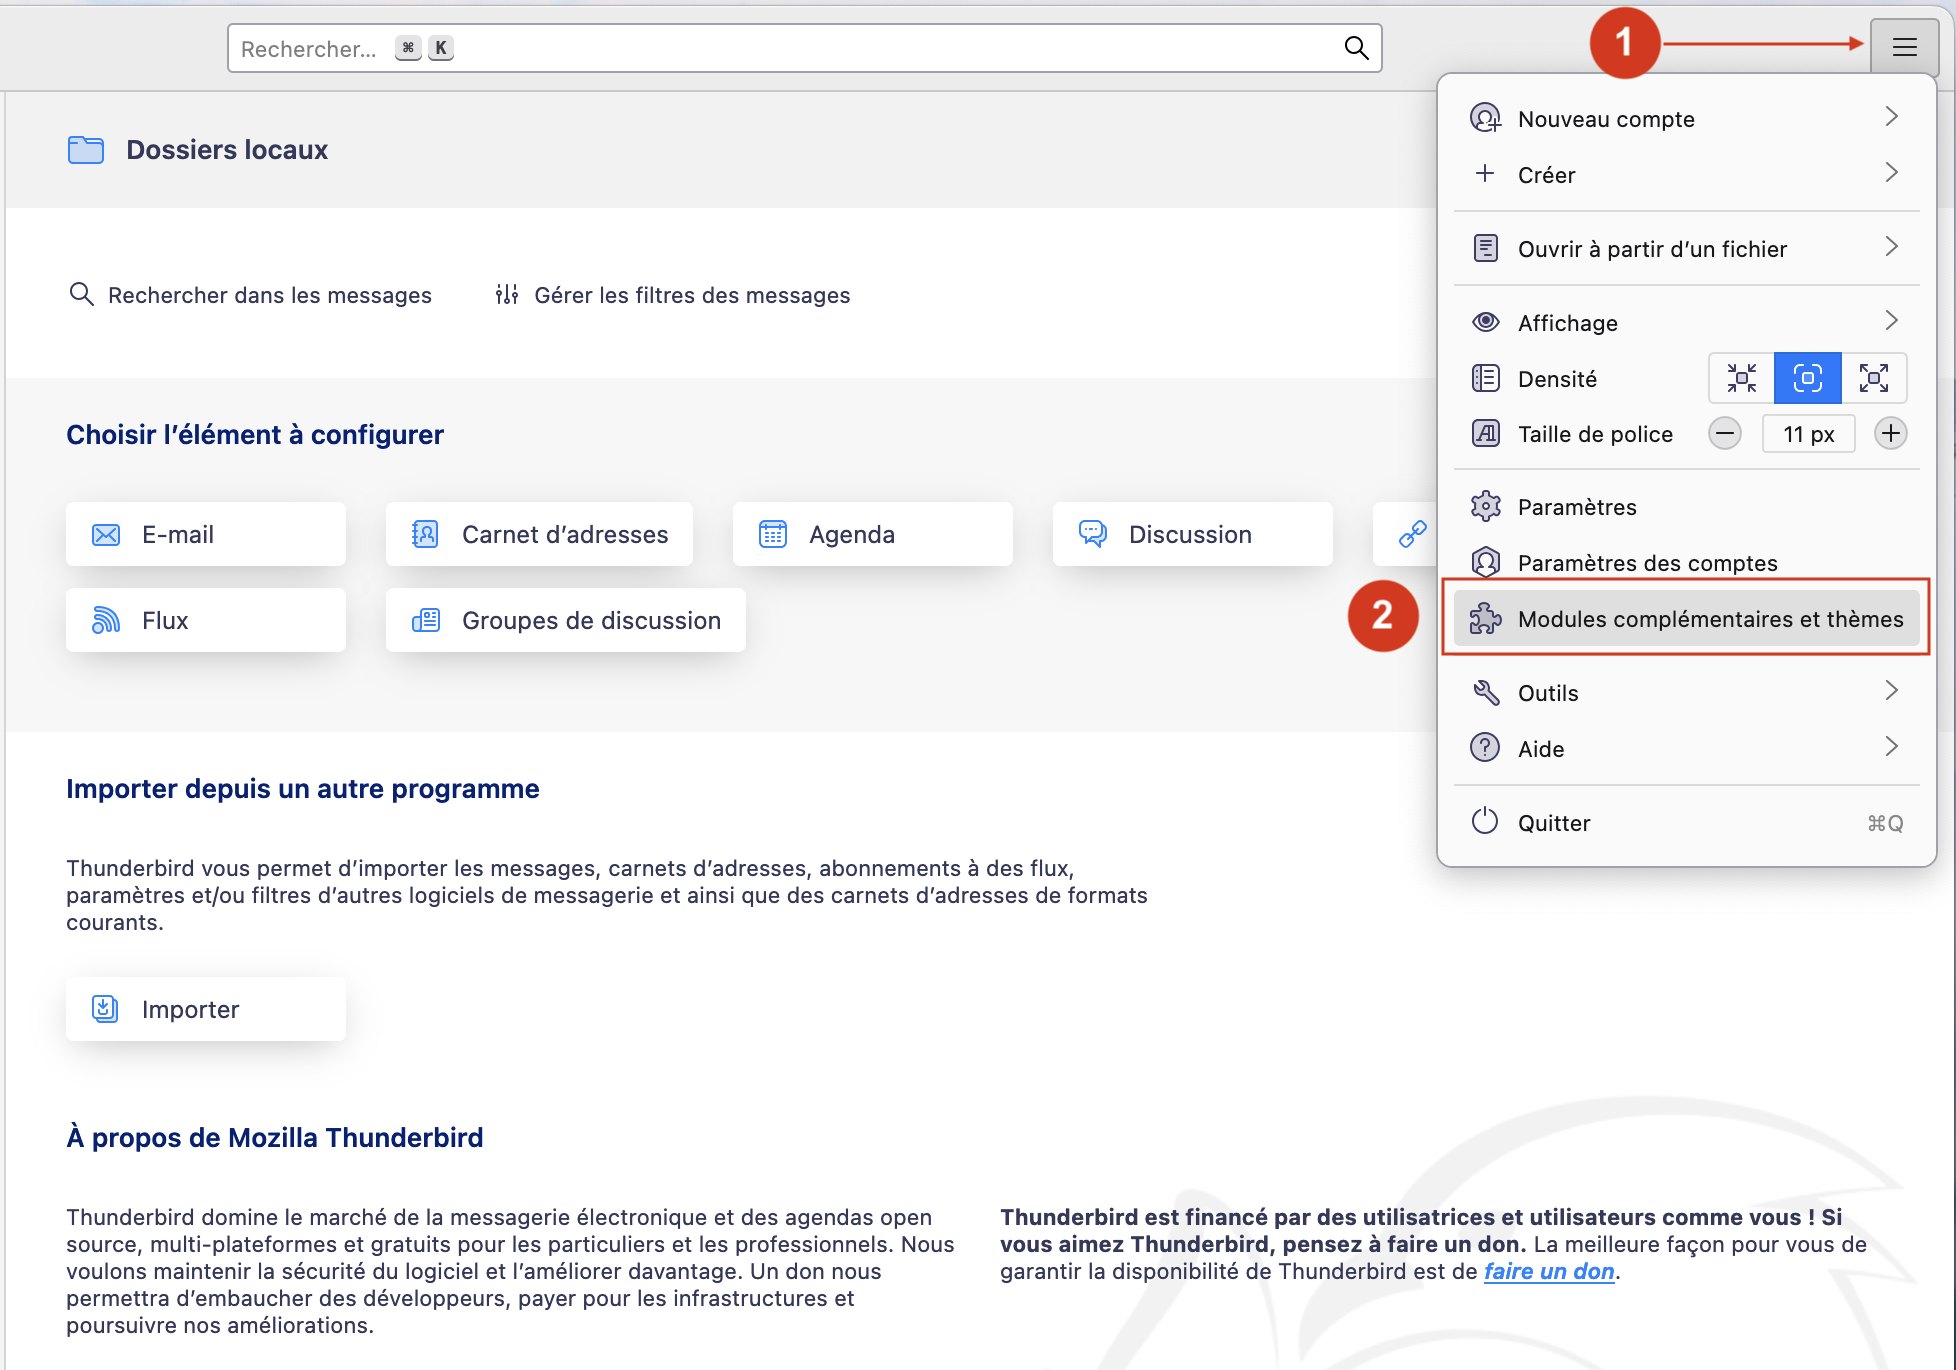The height and width of the screenshot is (1370, 1956).
Task: Click the Agenda setup button
Action: (873, 534)
